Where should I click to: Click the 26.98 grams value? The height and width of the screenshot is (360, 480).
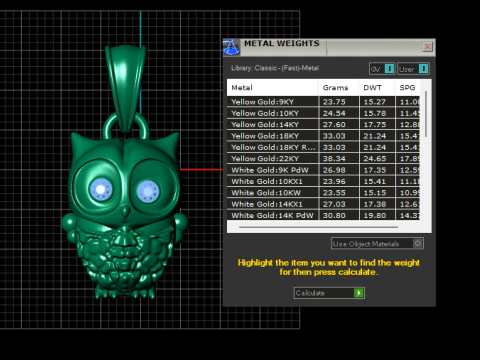(334, 170)
